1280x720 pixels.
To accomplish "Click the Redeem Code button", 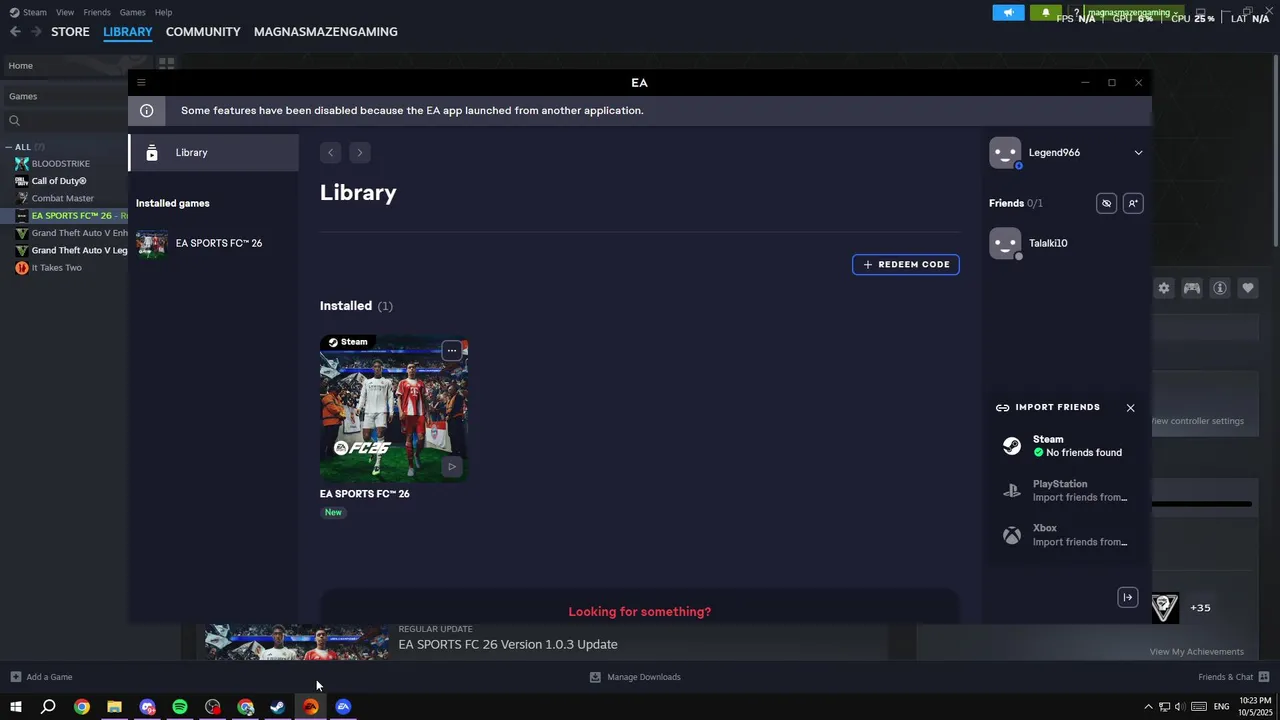I will [906, 265].
